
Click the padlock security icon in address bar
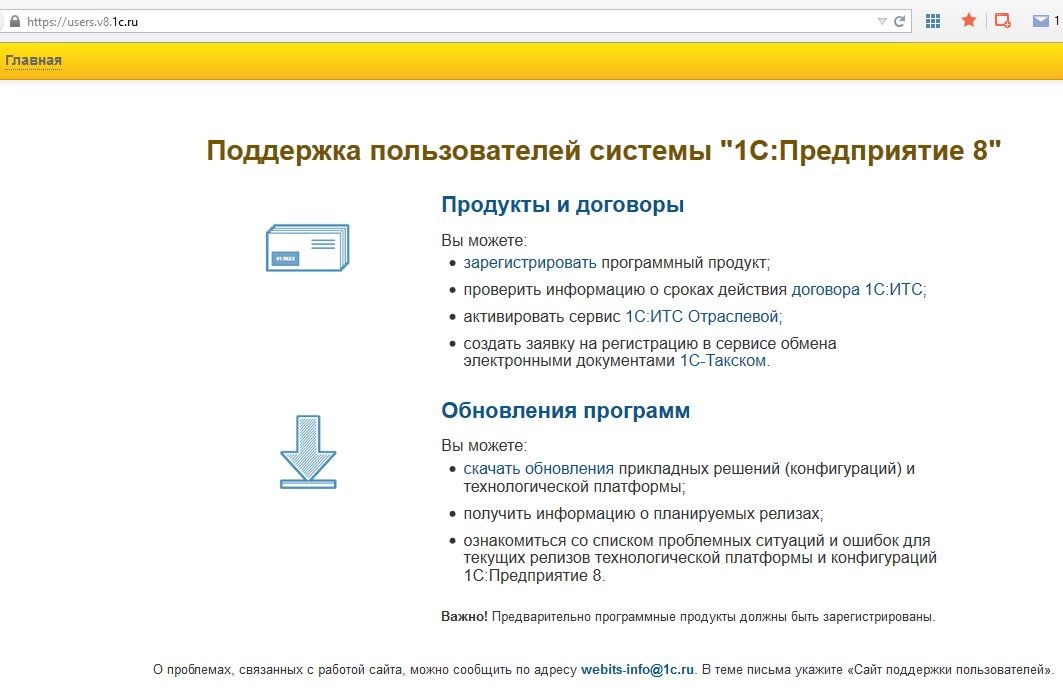(x=14, y=21)
